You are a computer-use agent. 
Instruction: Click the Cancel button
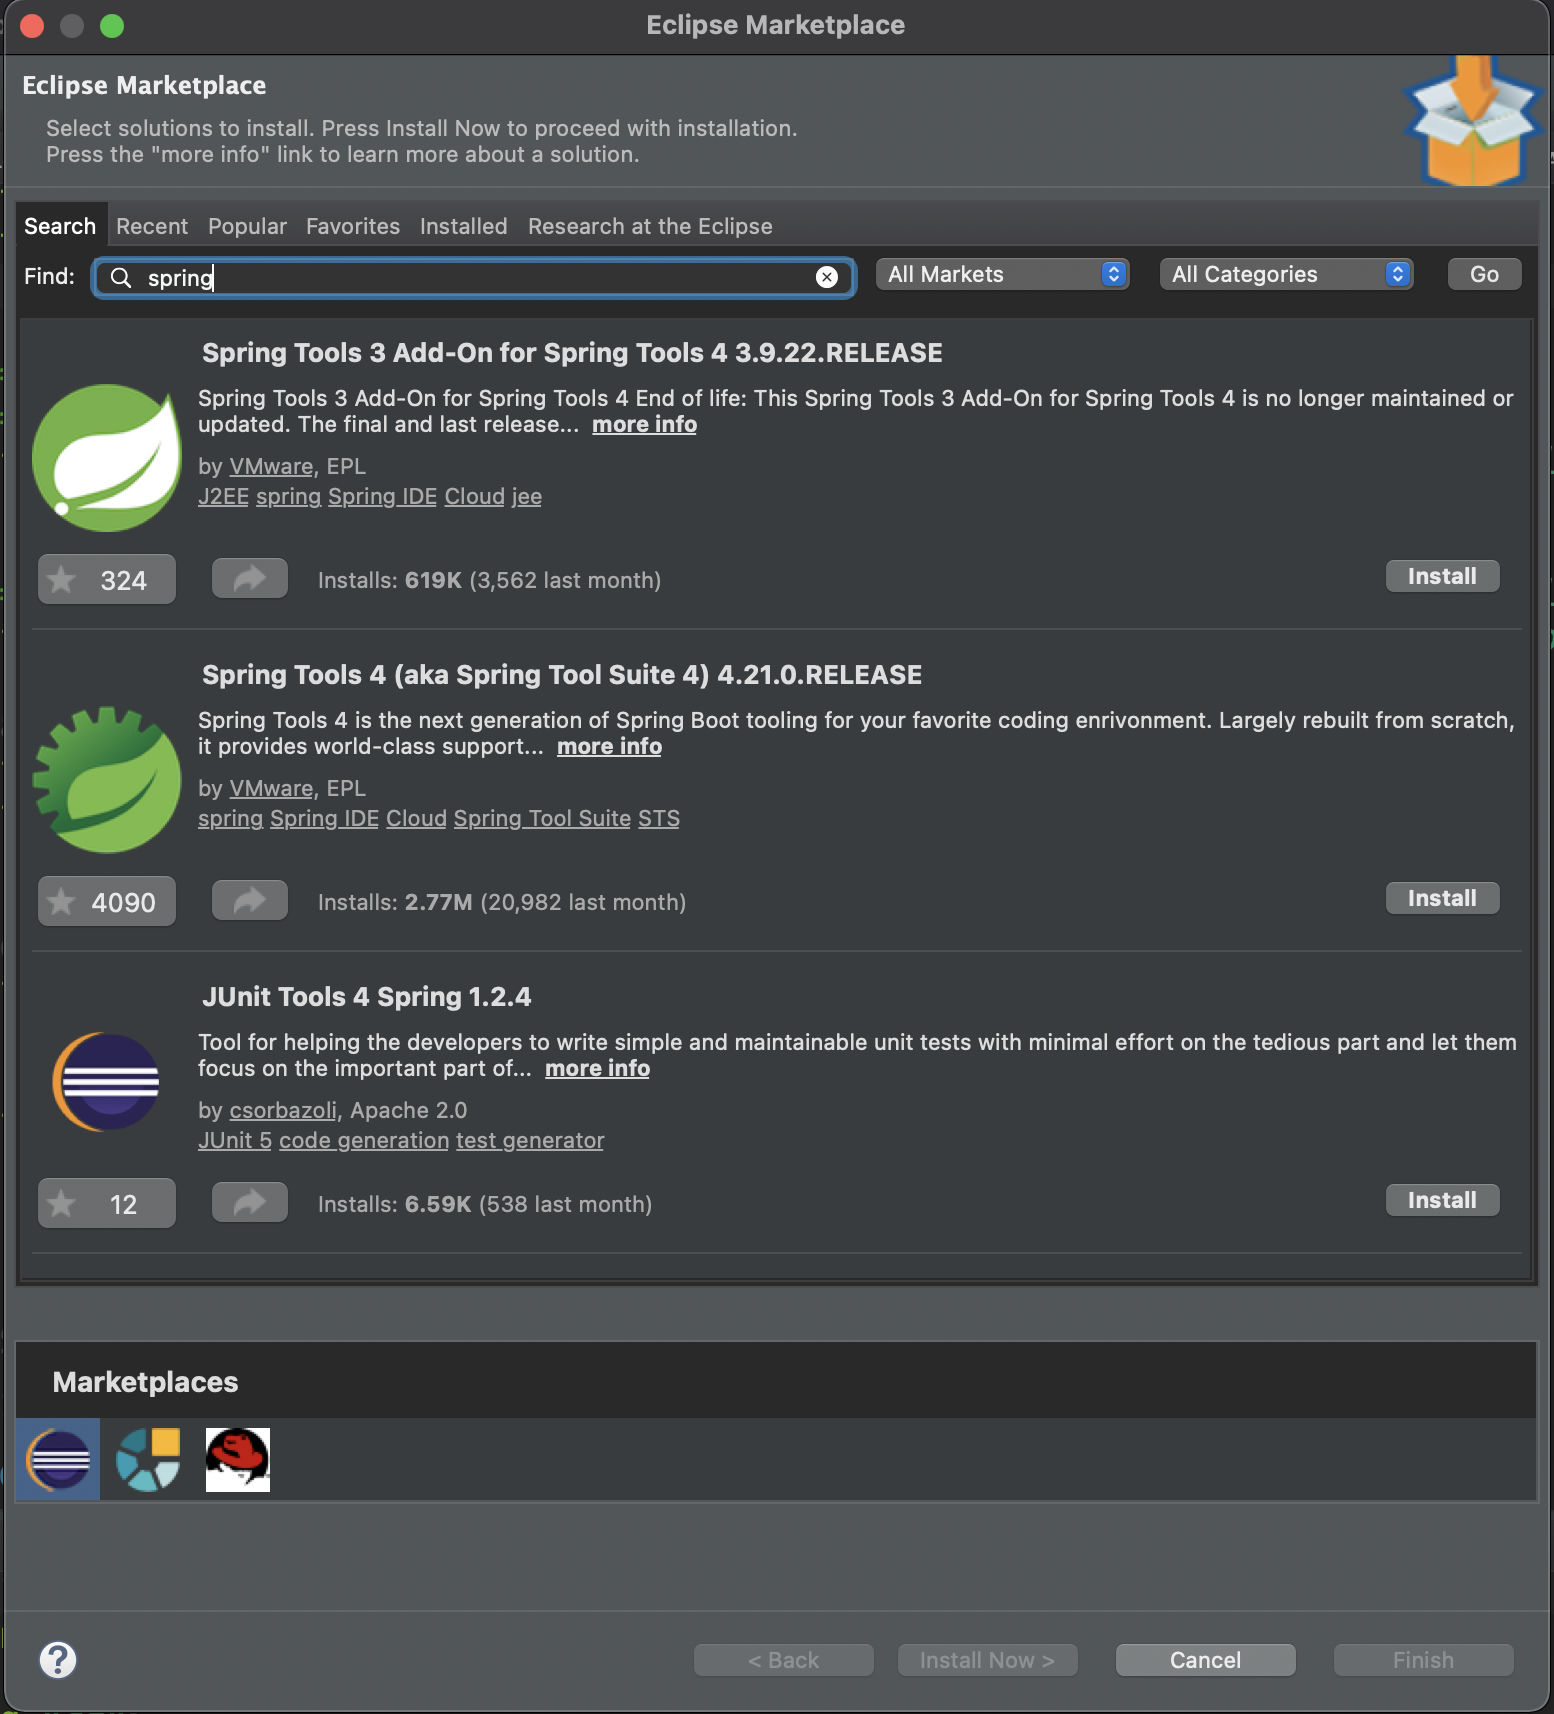pos(1205,1660)
